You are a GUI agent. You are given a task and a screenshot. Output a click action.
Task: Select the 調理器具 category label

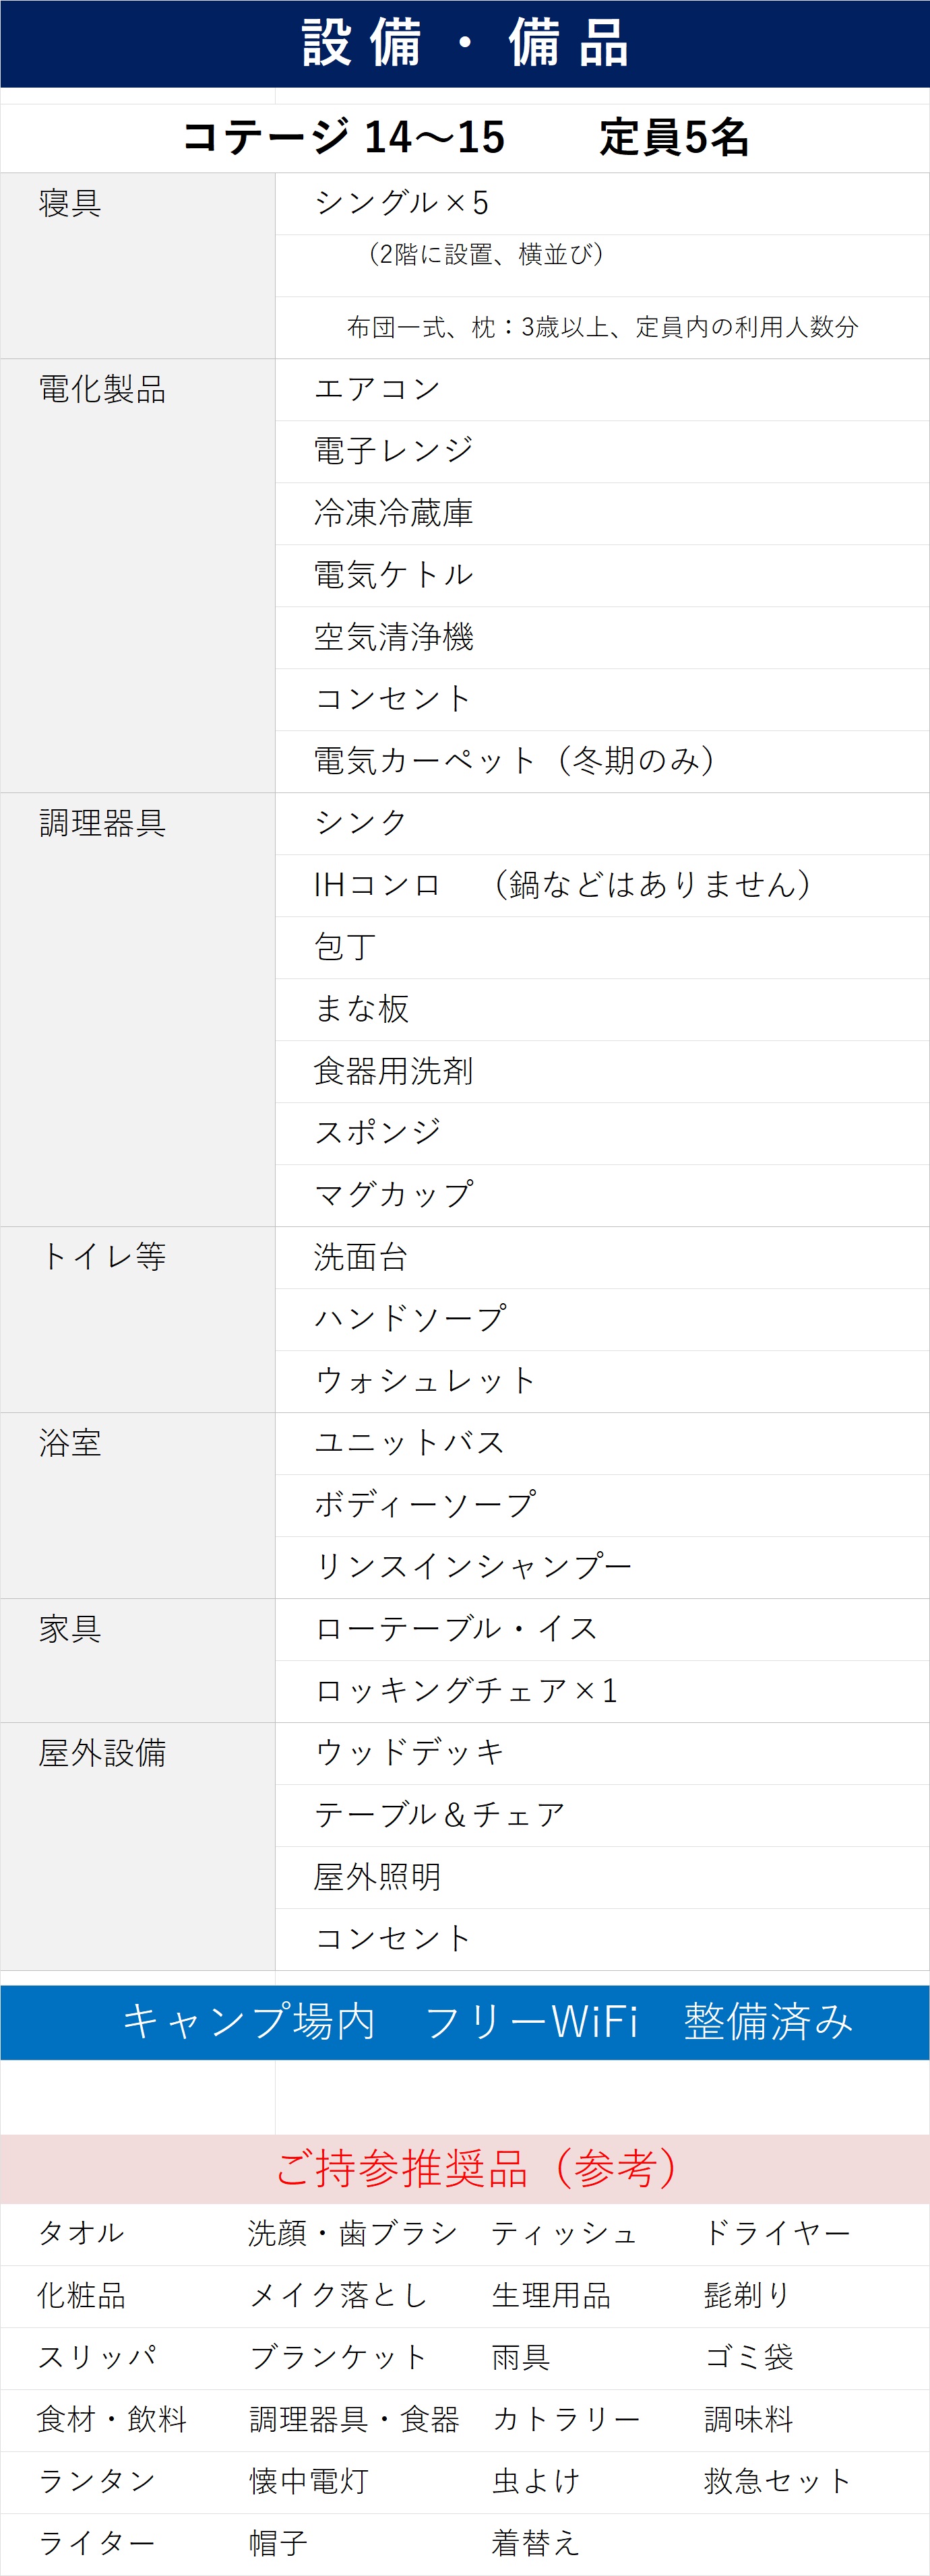(x=102, y=824)
